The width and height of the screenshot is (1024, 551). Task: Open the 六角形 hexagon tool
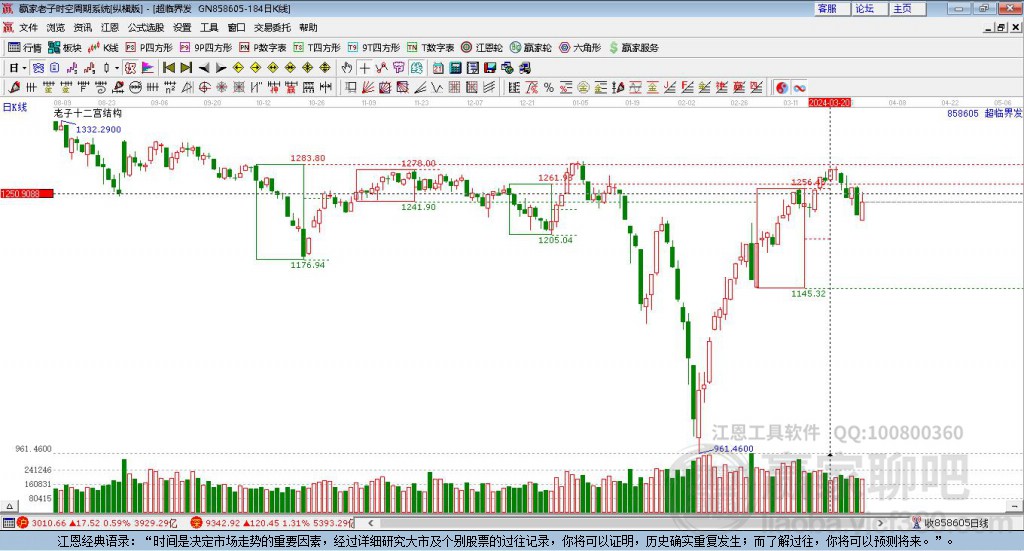[580, 48]
